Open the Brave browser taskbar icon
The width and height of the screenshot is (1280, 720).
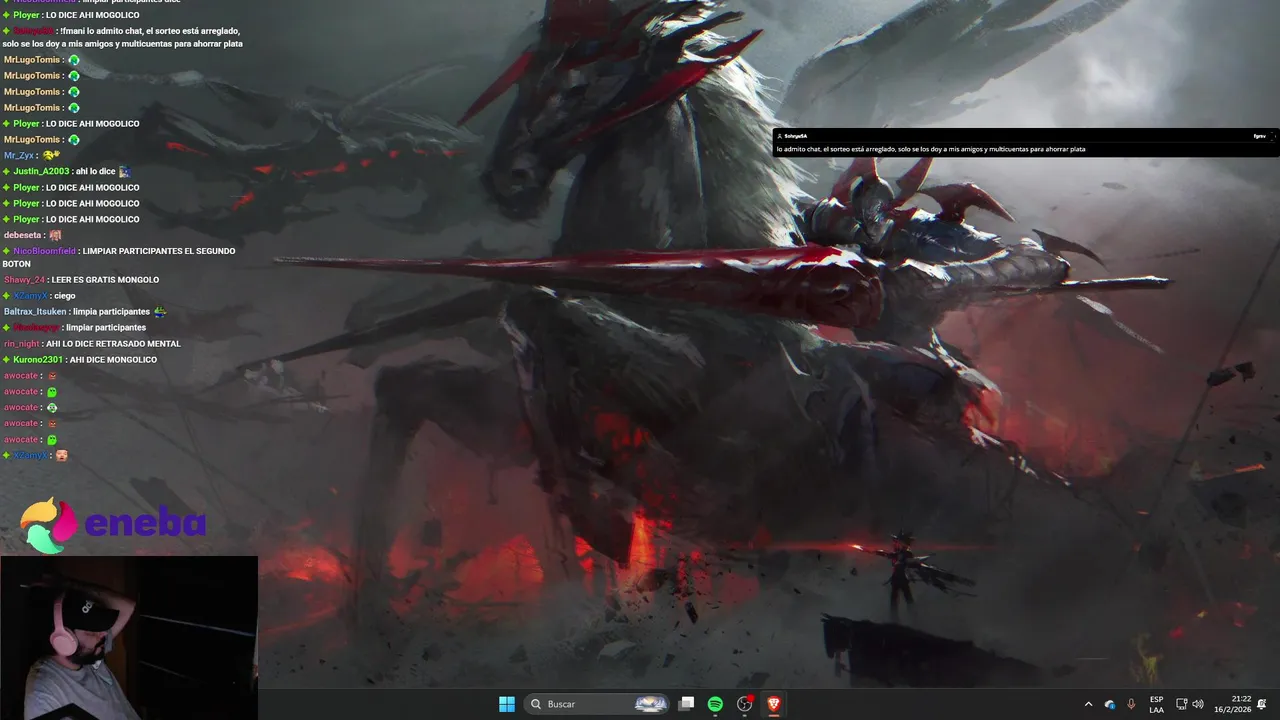coord(773,704)
